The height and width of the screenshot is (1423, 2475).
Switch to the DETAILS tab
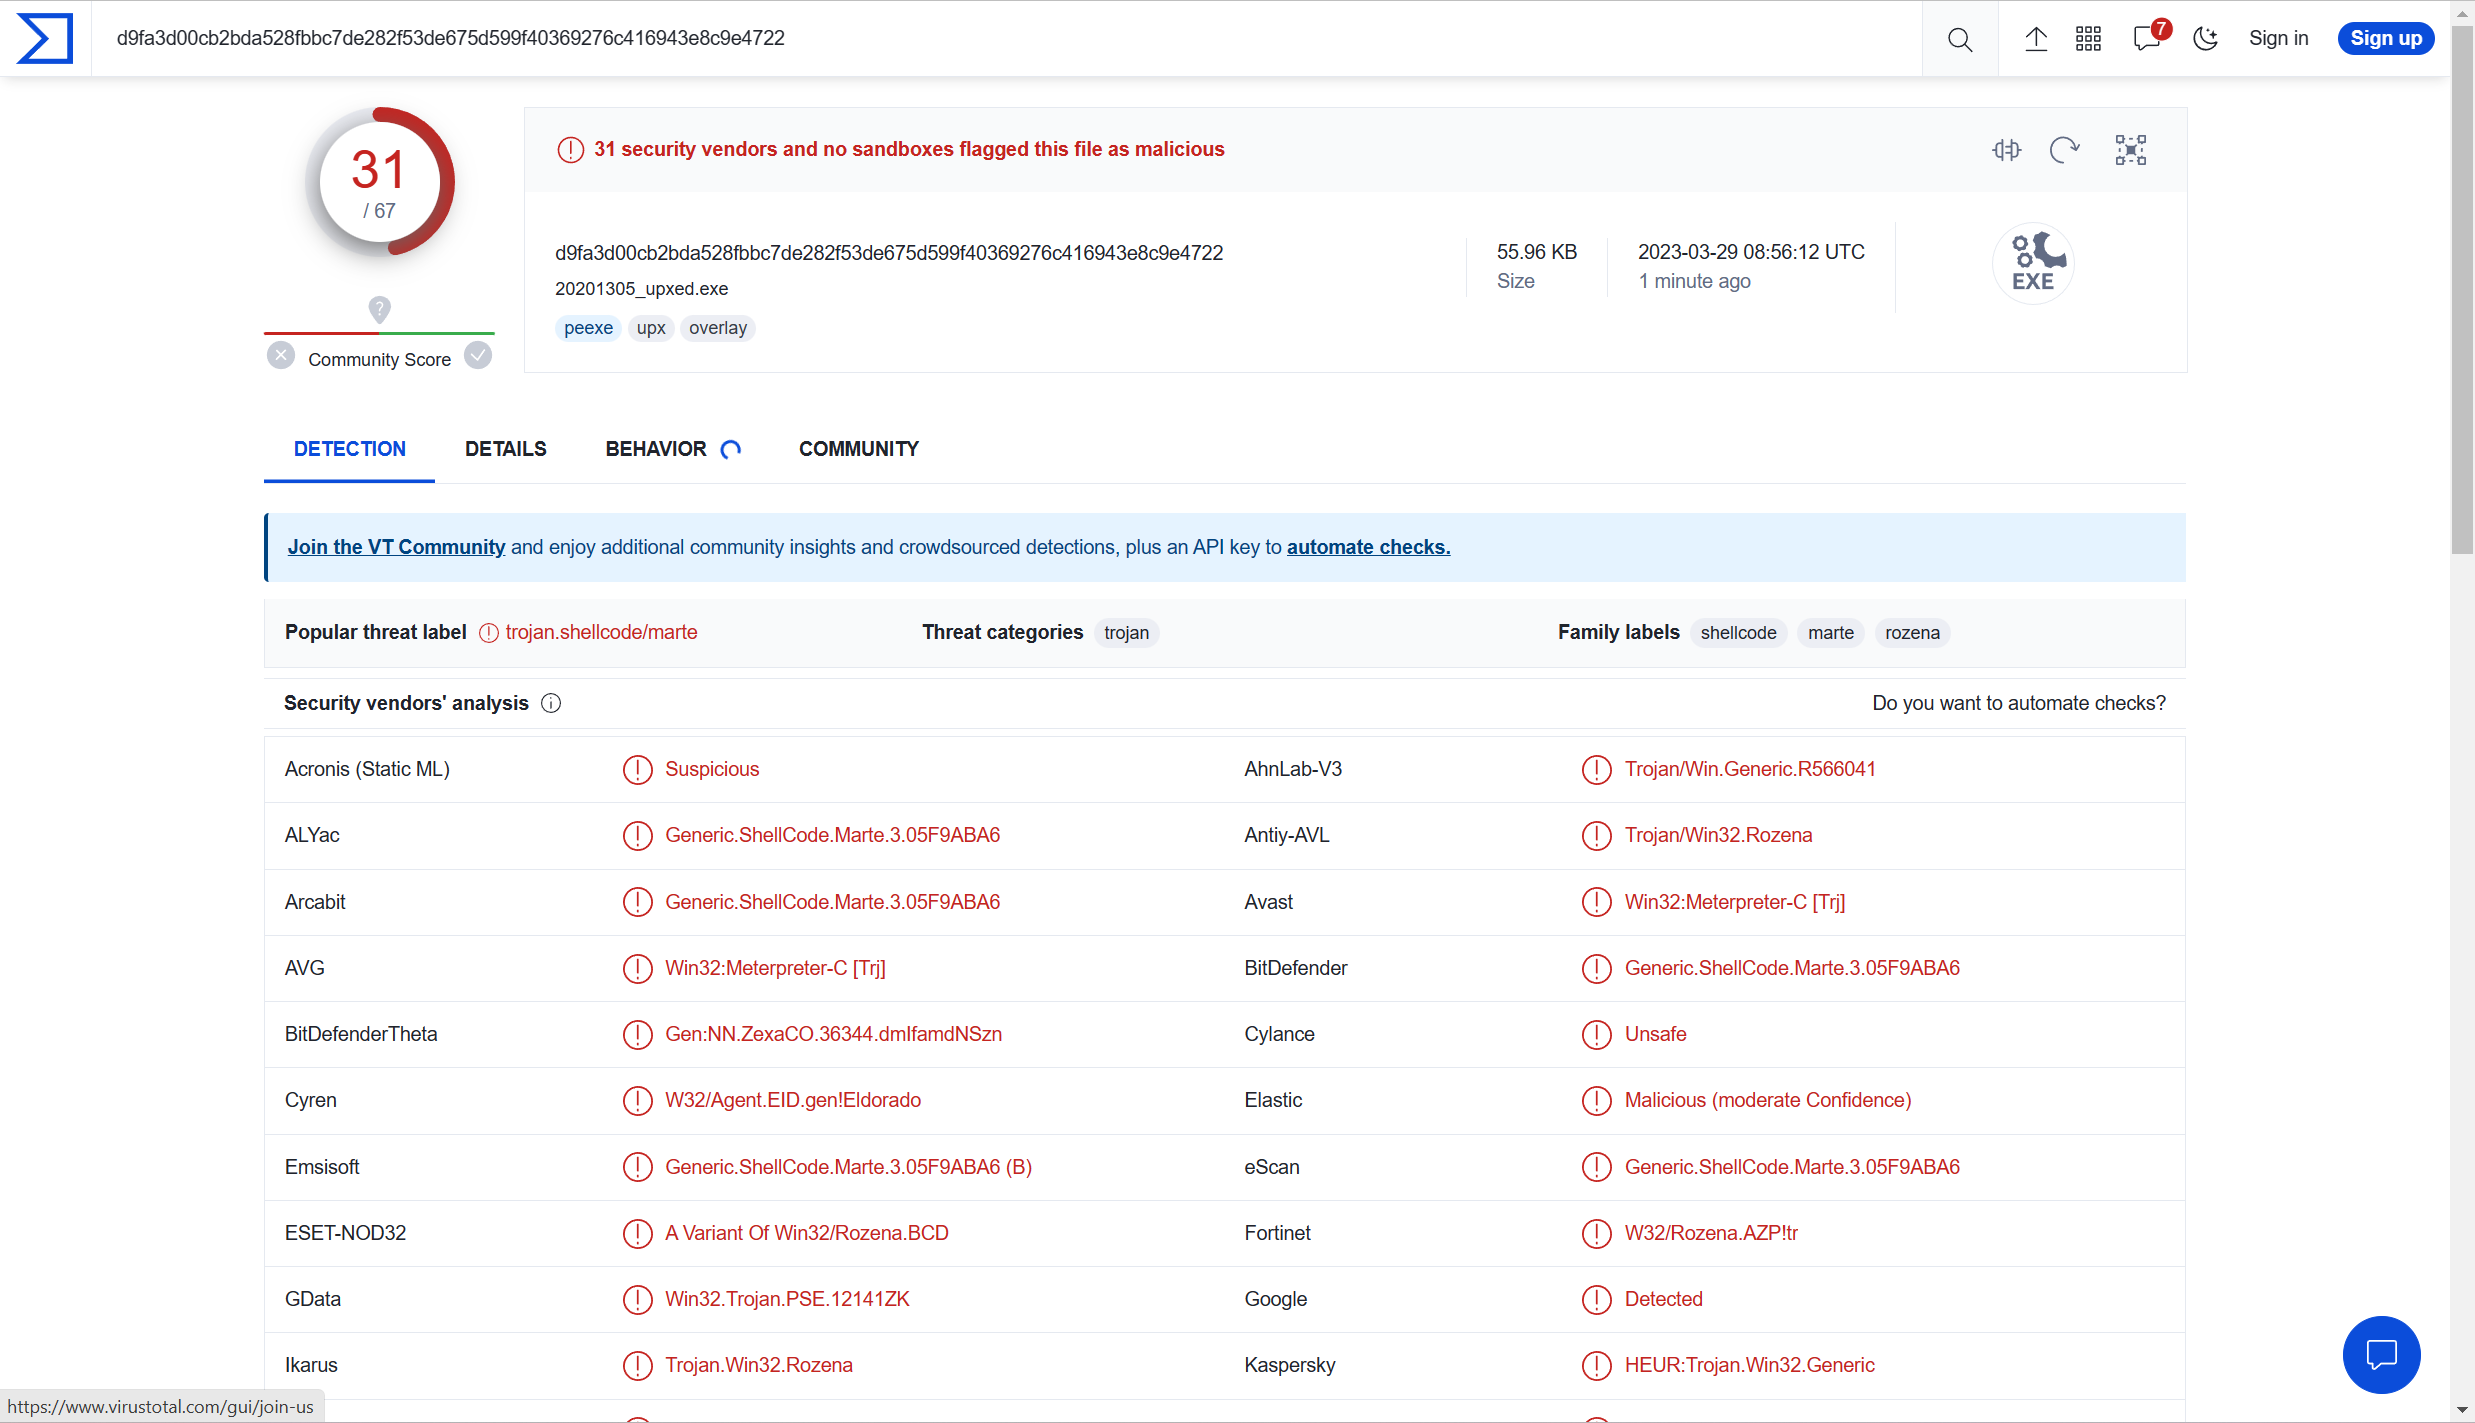tap(505, 449)
